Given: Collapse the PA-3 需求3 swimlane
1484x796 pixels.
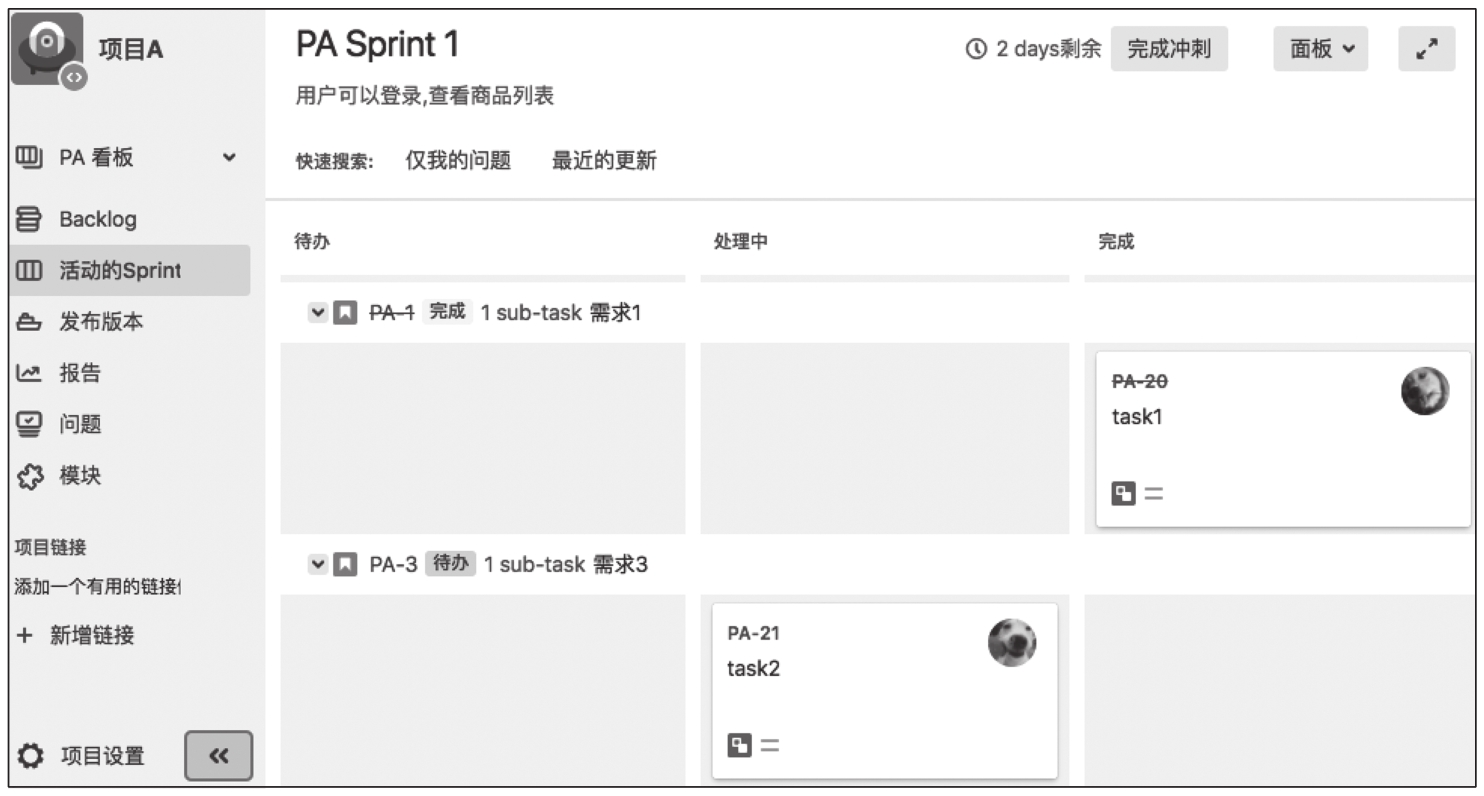Looking at the screenshot, I should (x=318, y=565).
